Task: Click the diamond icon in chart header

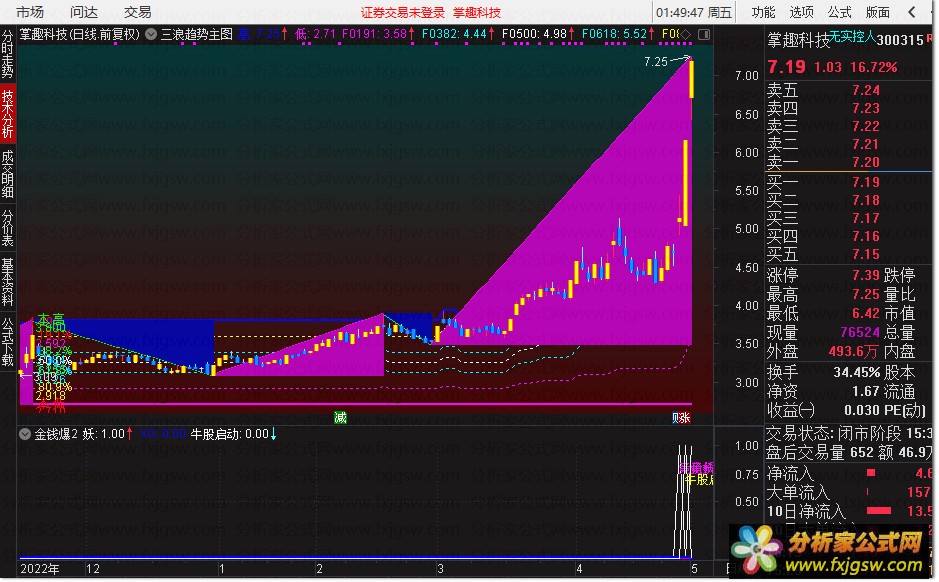Action: pos(686,35)
